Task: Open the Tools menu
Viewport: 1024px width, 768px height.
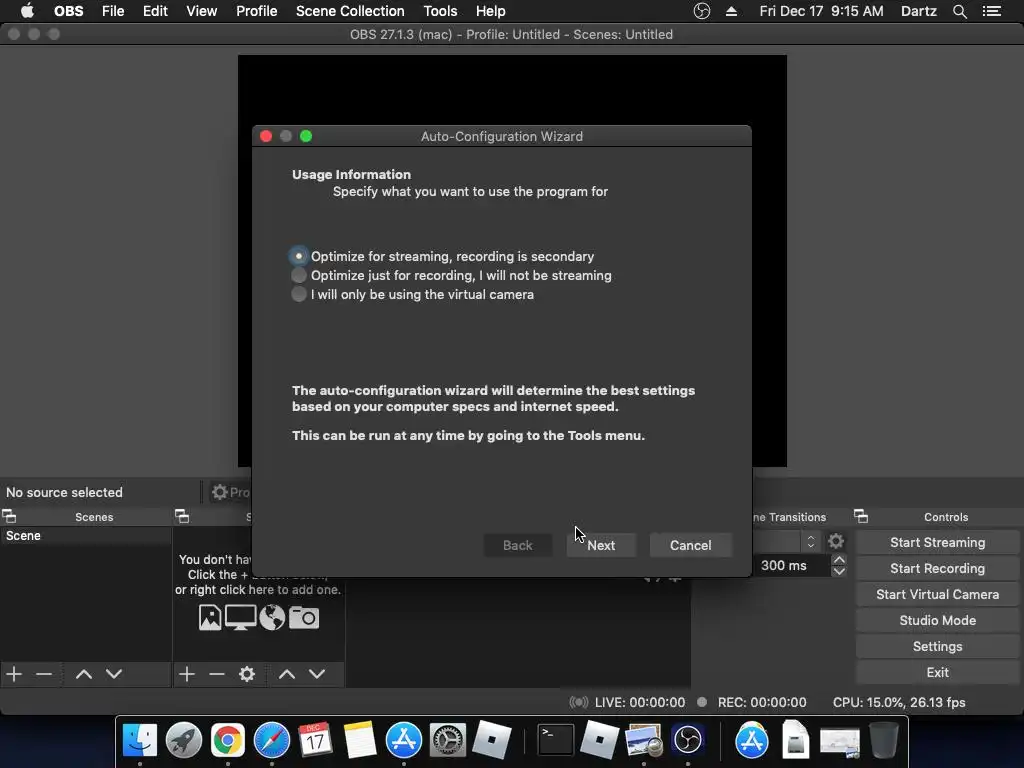Action: (440, 11)
